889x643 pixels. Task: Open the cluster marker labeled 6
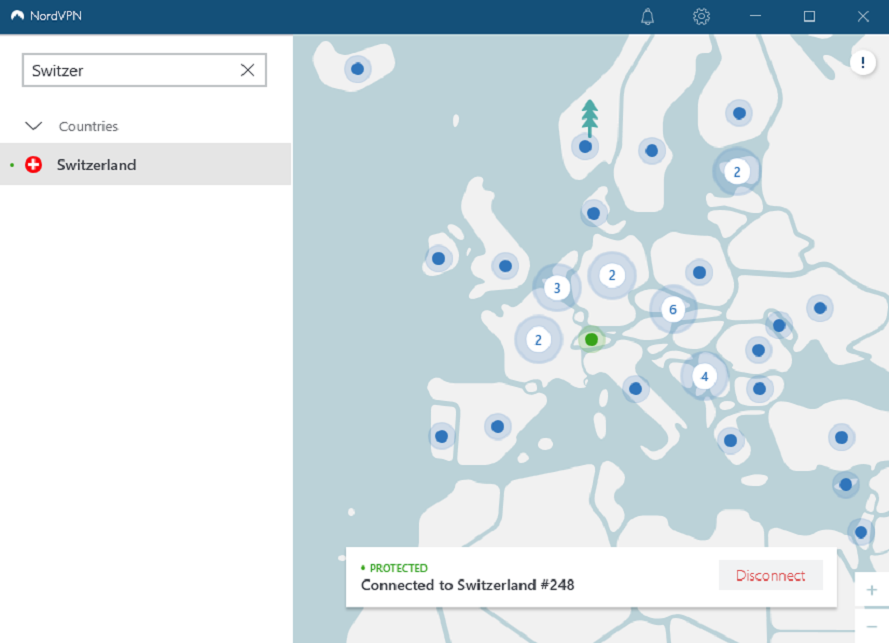(x=673, y=310)
